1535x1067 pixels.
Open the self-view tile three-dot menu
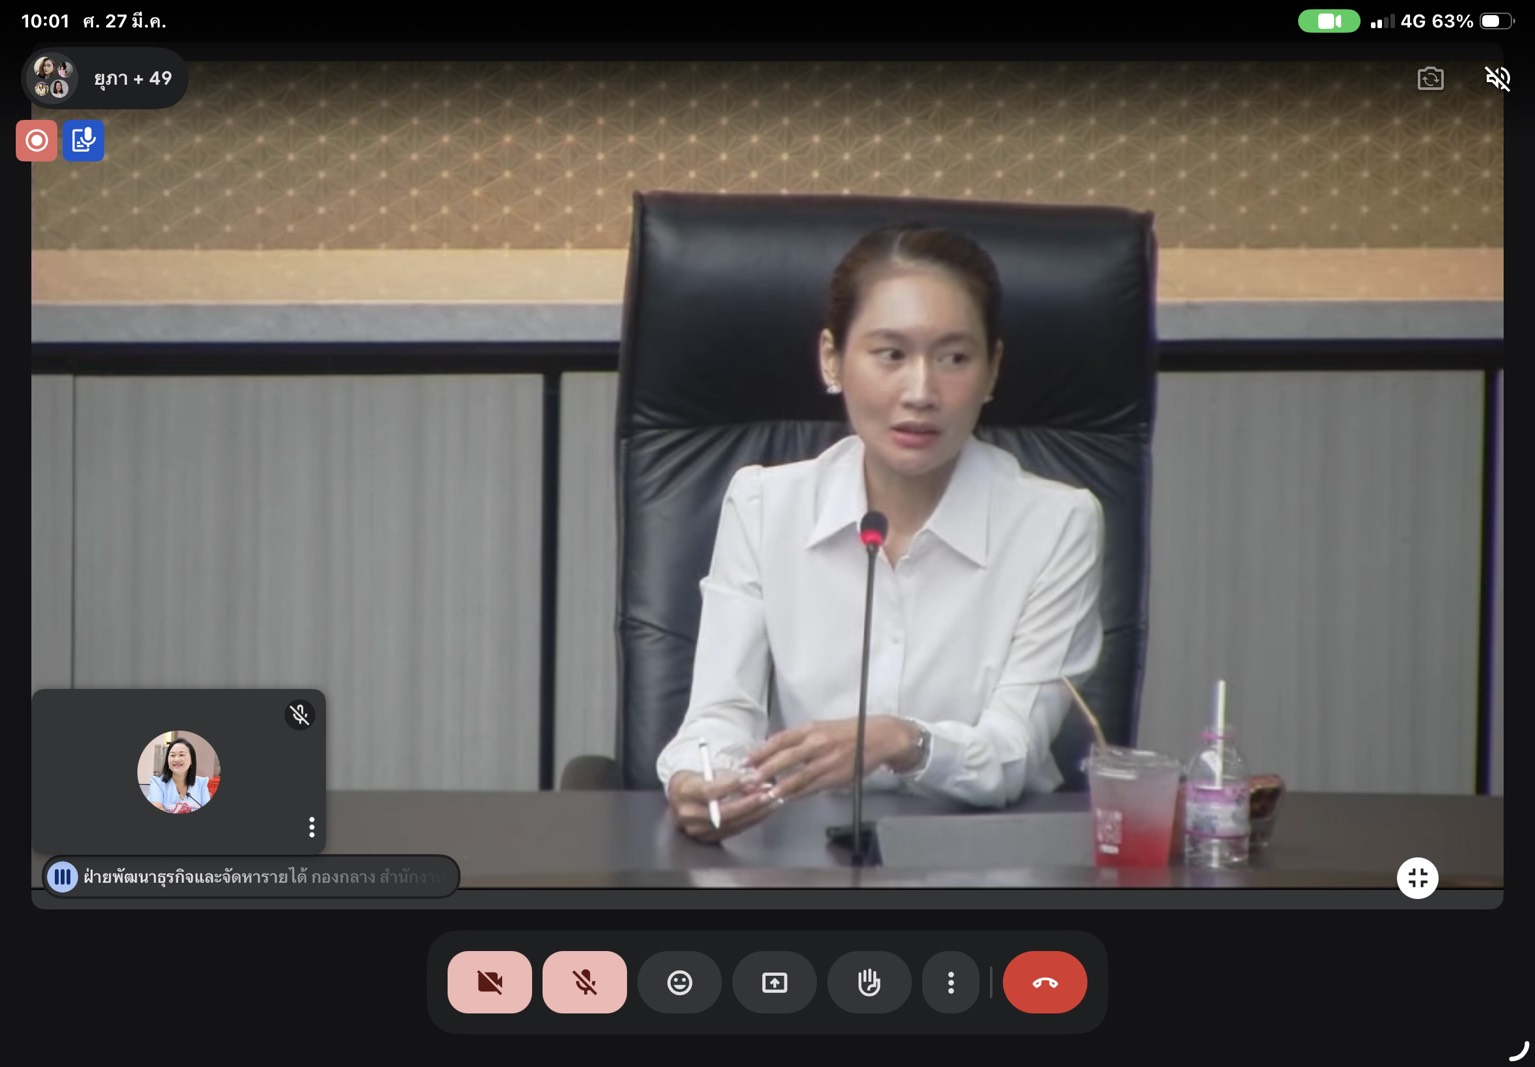pyautogui.click(x=312, y=827)
